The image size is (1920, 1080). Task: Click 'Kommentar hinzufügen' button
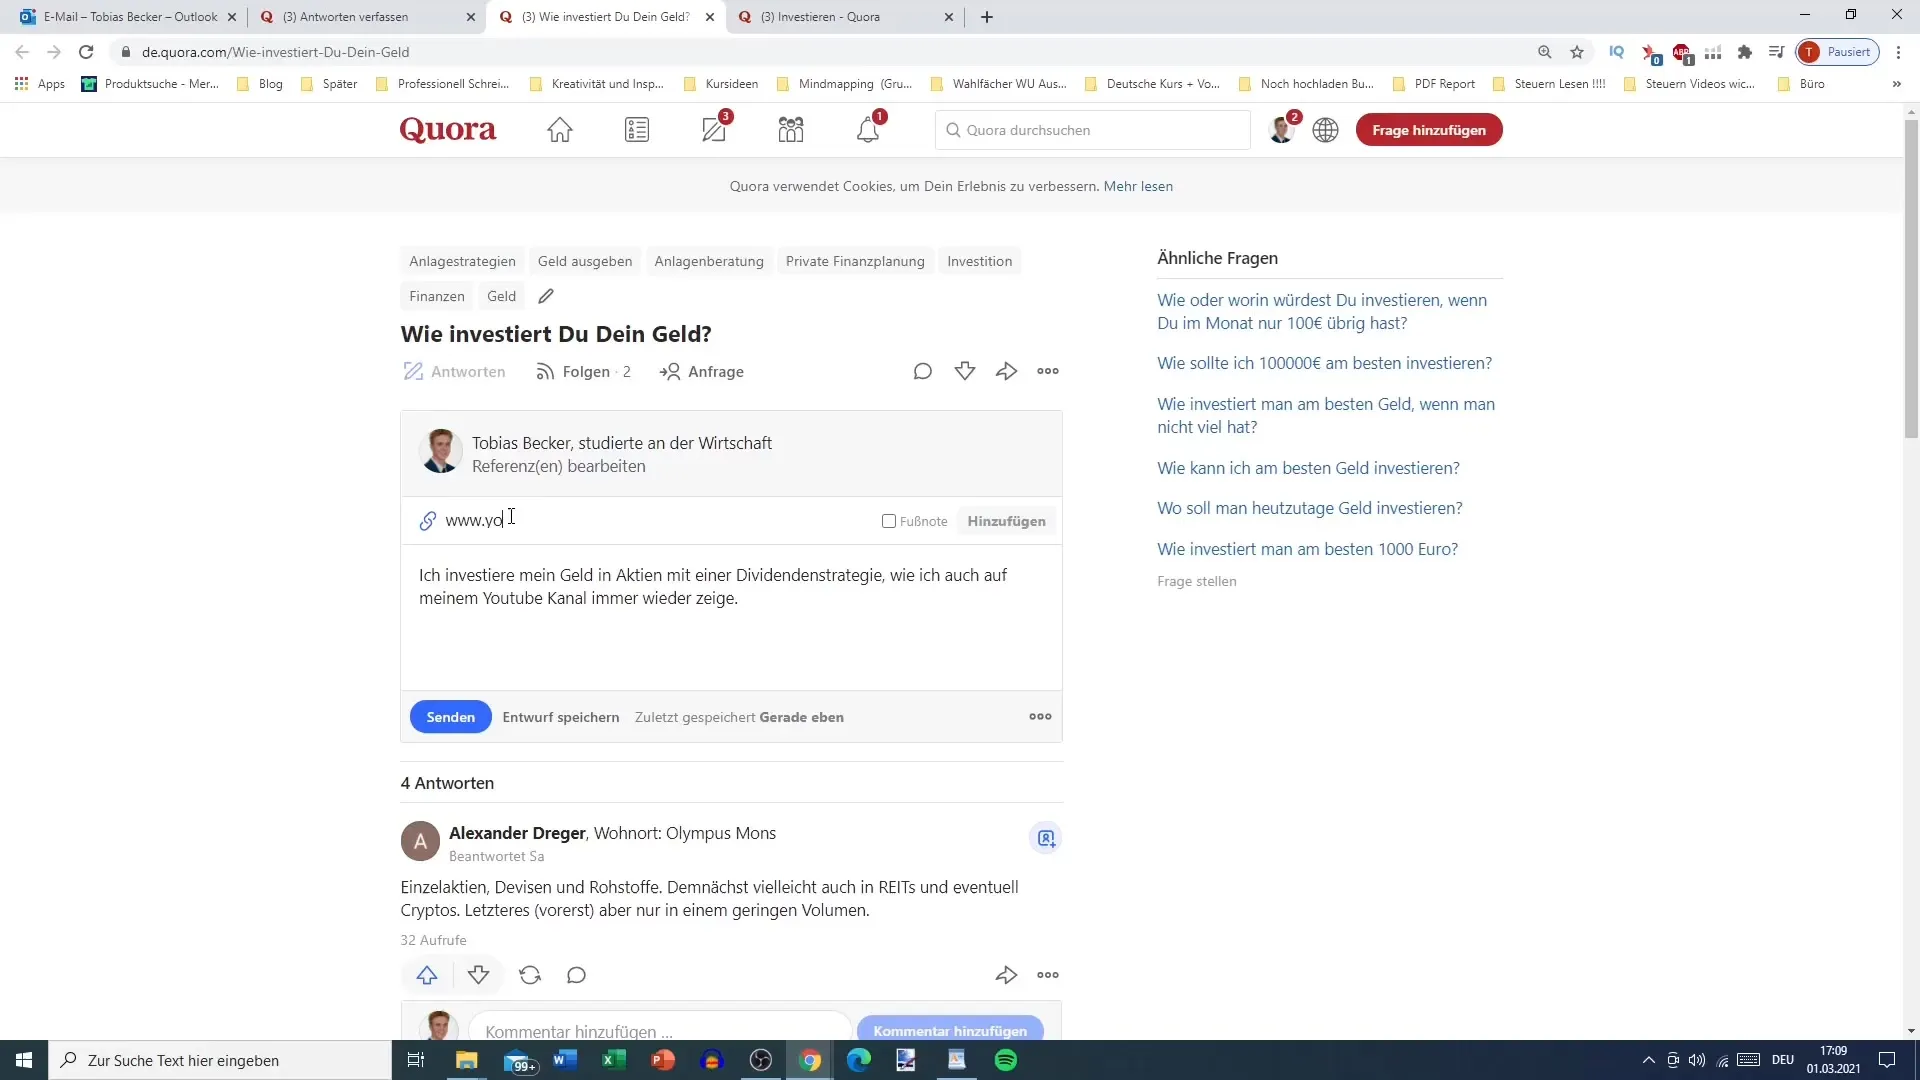click(x=950, y=1030)
